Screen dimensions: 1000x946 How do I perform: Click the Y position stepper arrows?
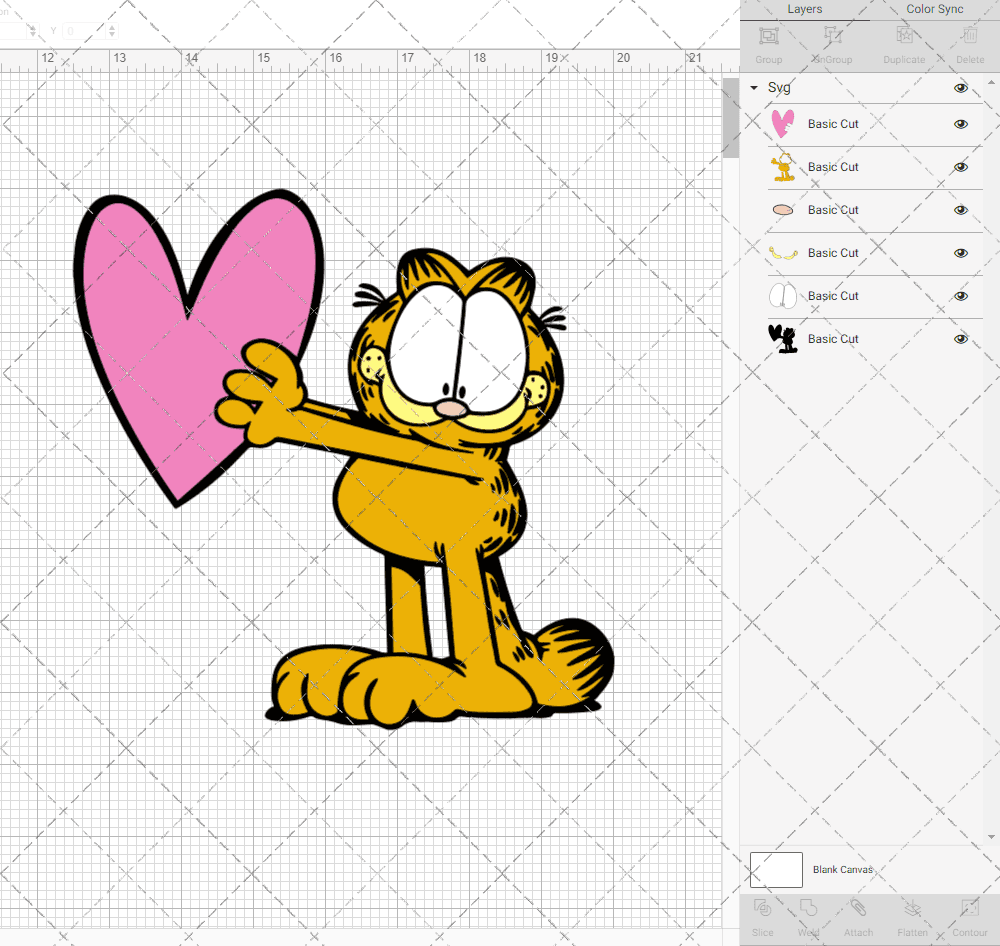tap(112, 31)
